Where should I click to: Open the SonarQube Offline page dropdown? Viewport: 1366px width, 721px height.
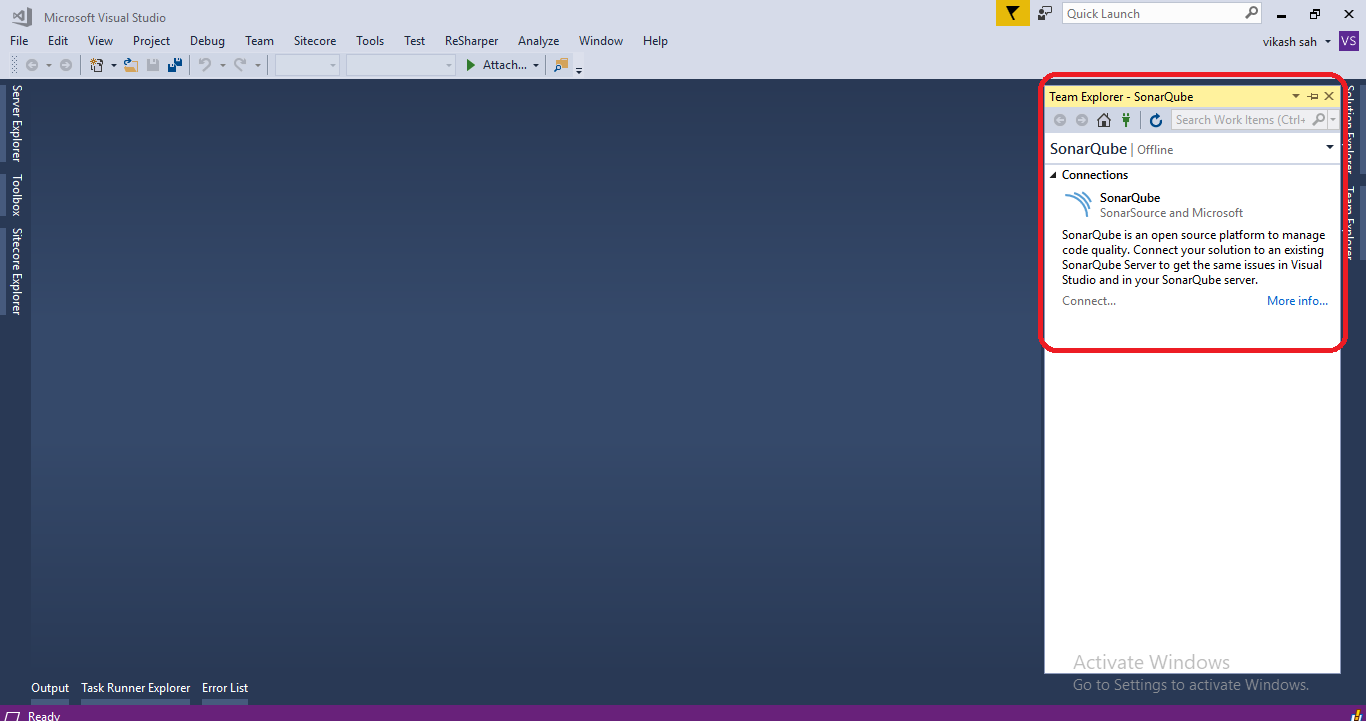[1330, 148]
